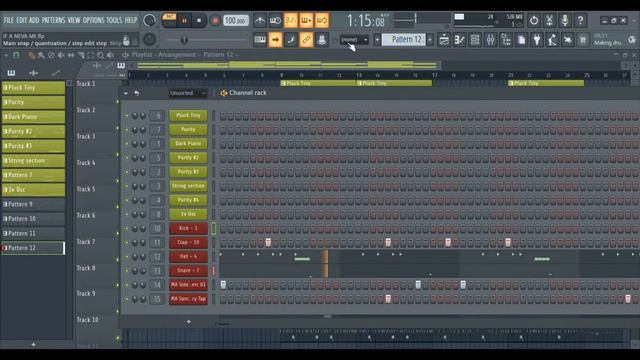Open playlist options menu arrow
Viewport: 640px width, 360px height.
tap(6, 55)
